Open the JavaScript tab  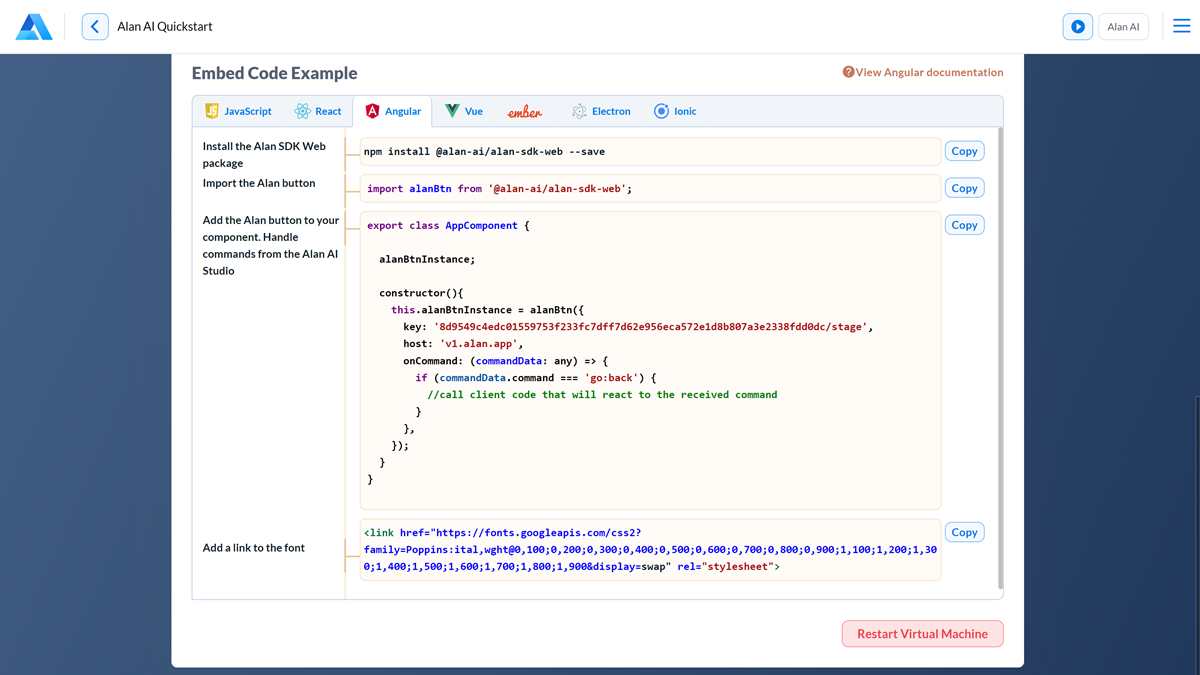pyautogui.click(x=238, y=111)
